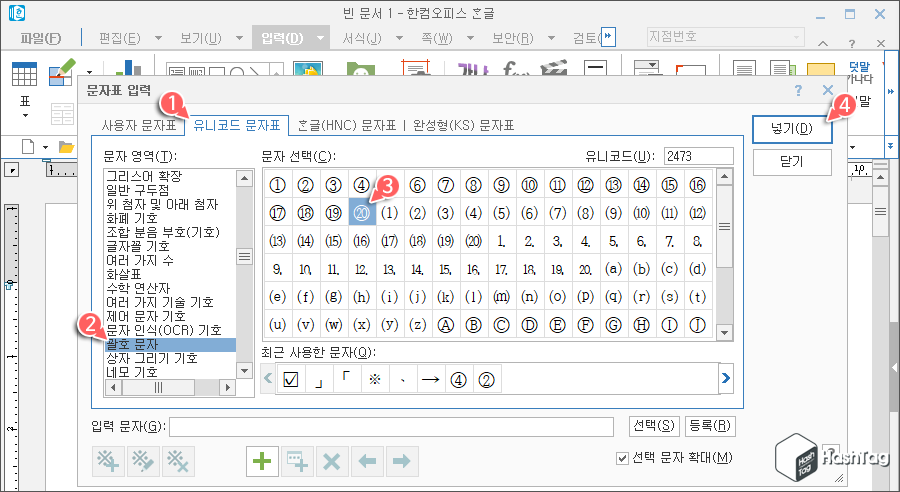Screen dimensions: 900x492
Task: Select parenthesized (a) character
Action: coord(613,269)
